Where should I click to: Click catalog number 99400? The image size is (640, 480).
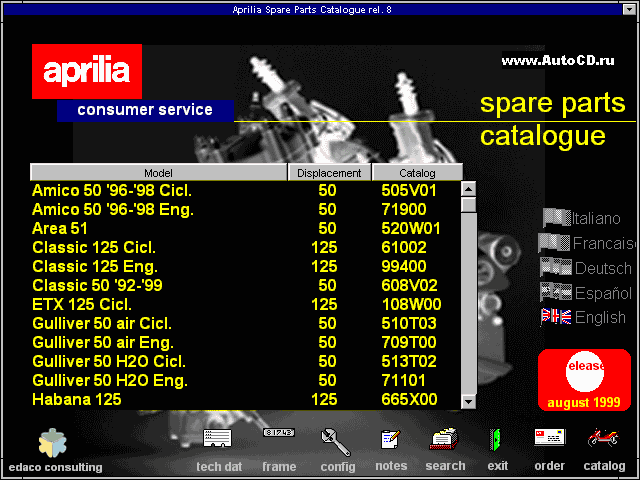(x=404, y=267)
